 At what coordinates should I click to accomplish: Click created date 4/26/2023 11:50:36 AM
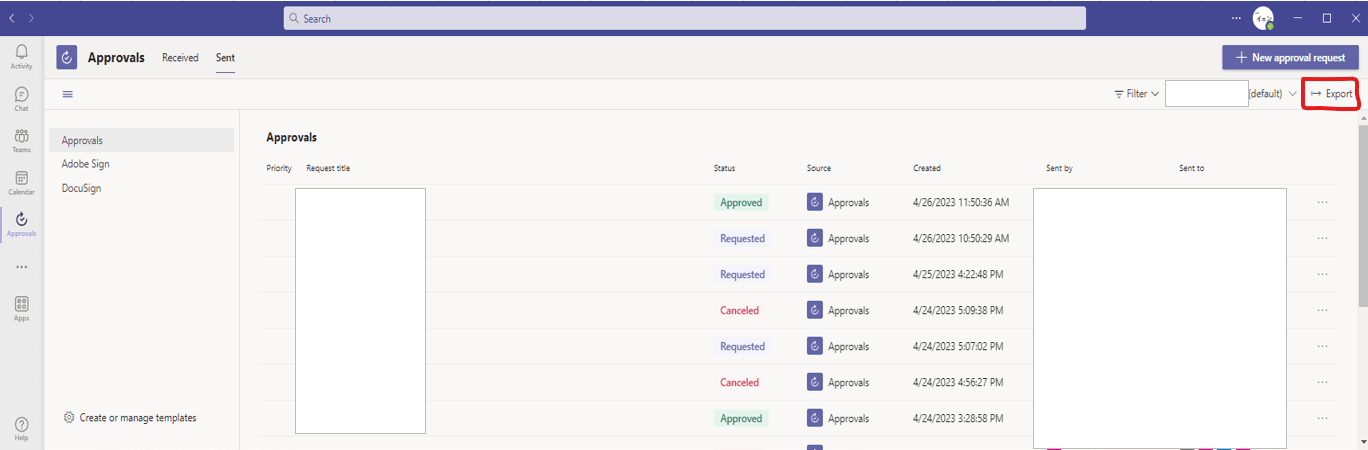[961, 202]
